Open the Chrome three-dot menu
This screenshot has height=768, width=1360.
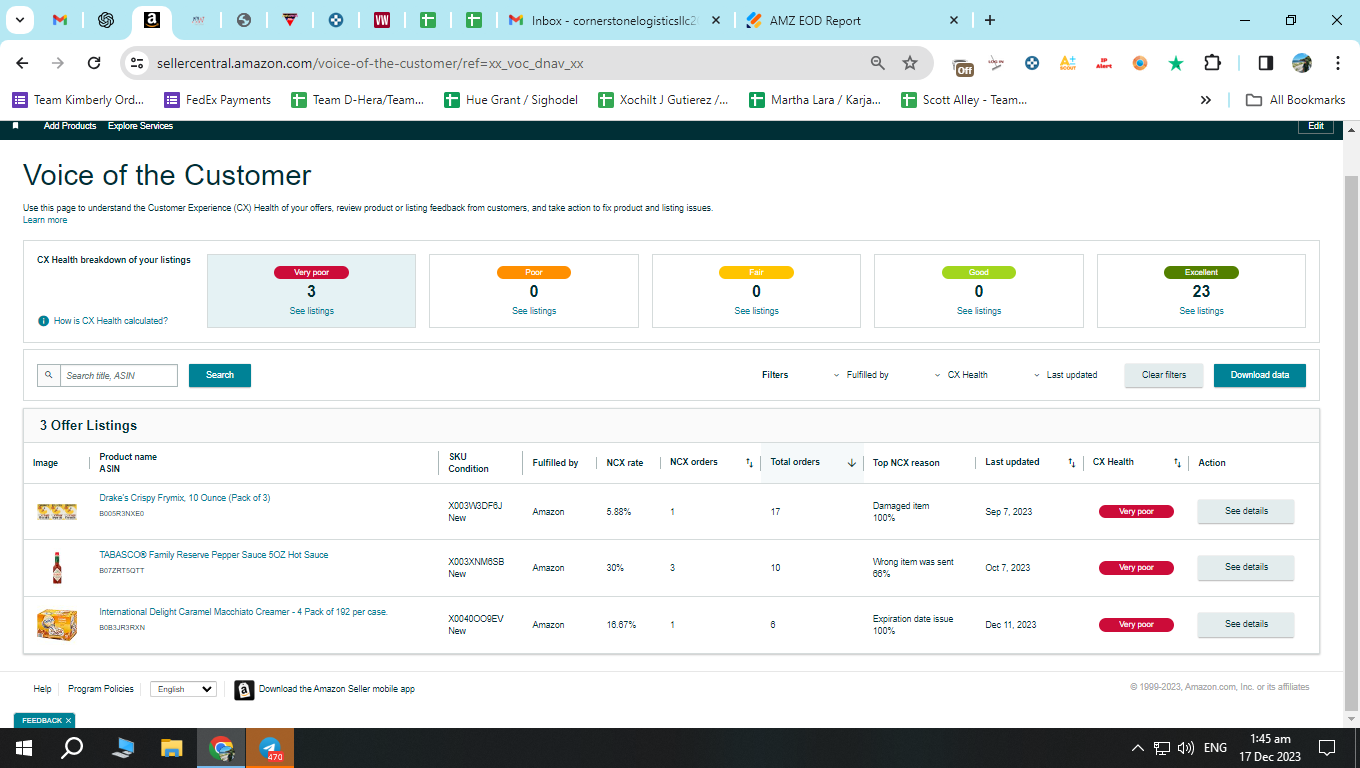click(1338, 63)
